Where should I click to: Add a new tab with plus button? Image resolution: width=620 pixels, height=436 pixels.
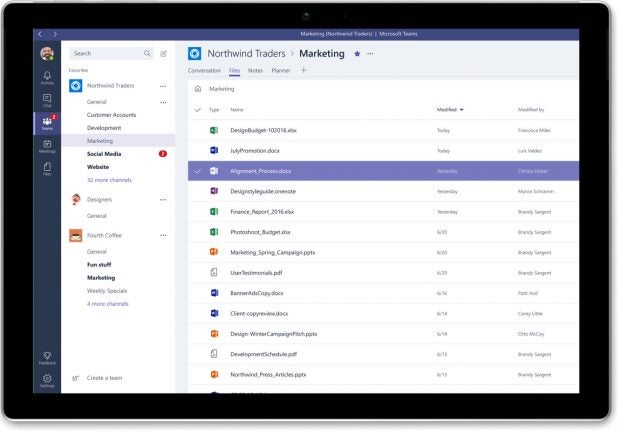(x=303, y=70)
